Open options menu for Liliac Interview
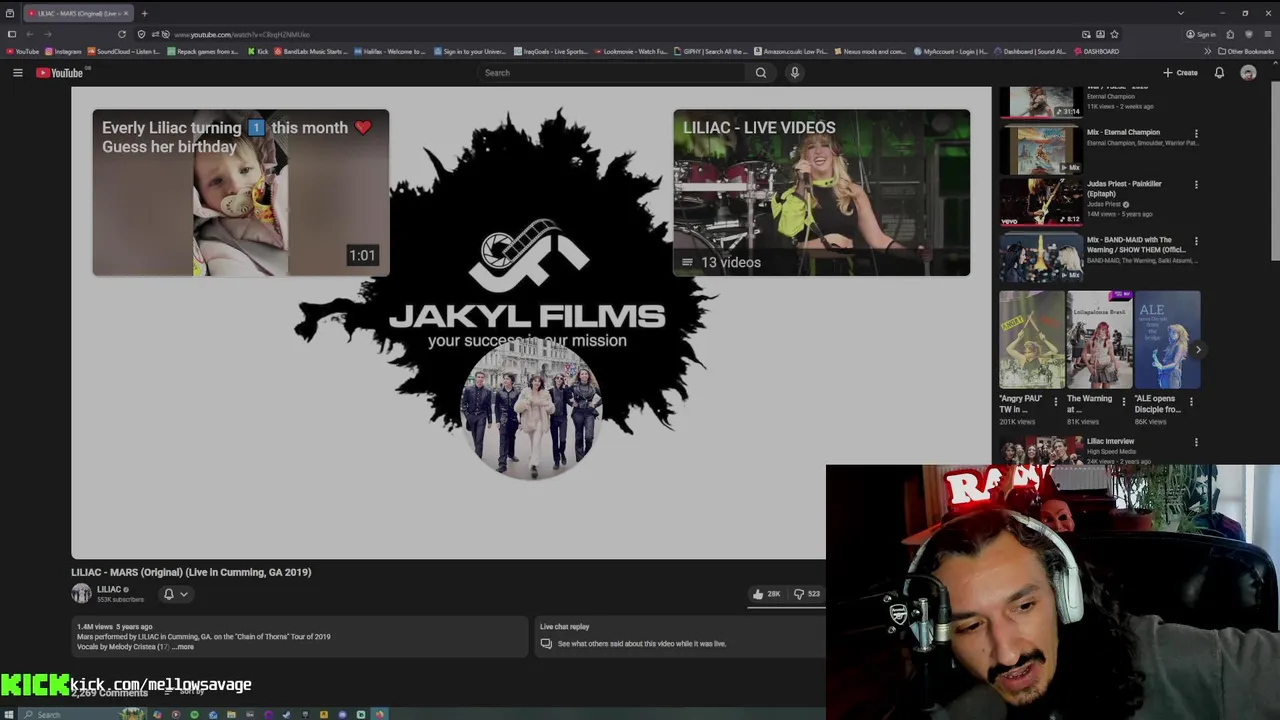The width and height of the screenshot is (1280, 720). click(x=1196, y=442)
